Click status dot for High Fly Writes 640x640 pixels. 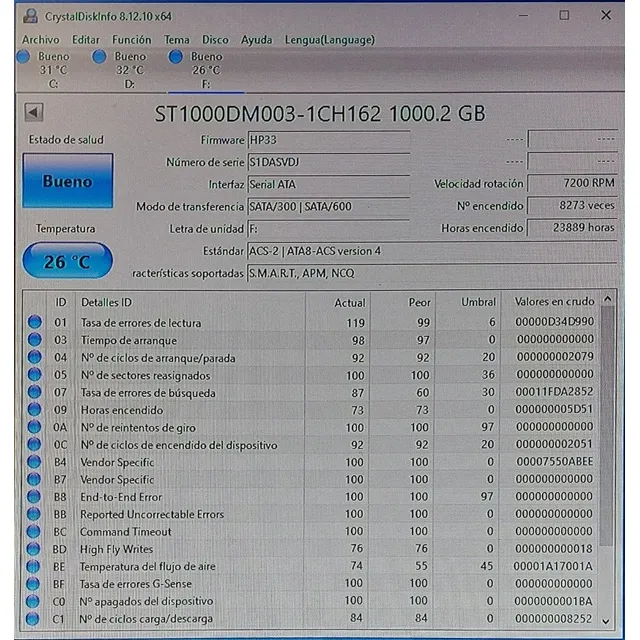33,549
